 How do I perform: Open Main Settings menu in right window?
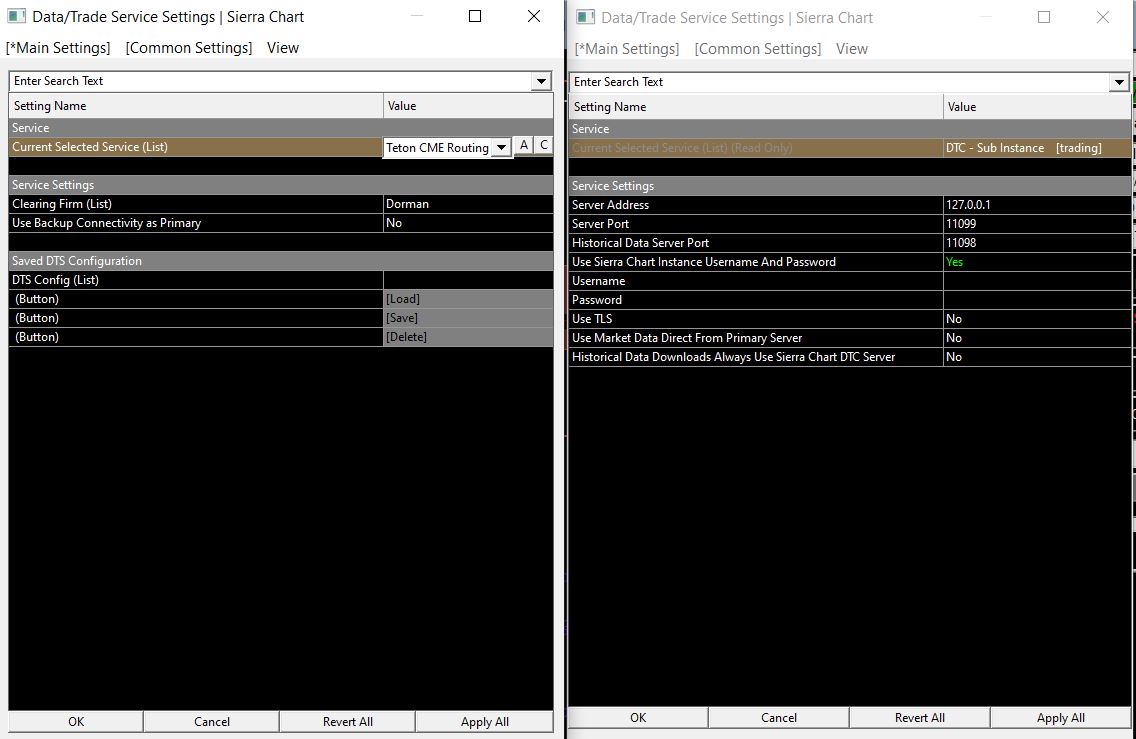pyautogui.click(x=627, y=49)
